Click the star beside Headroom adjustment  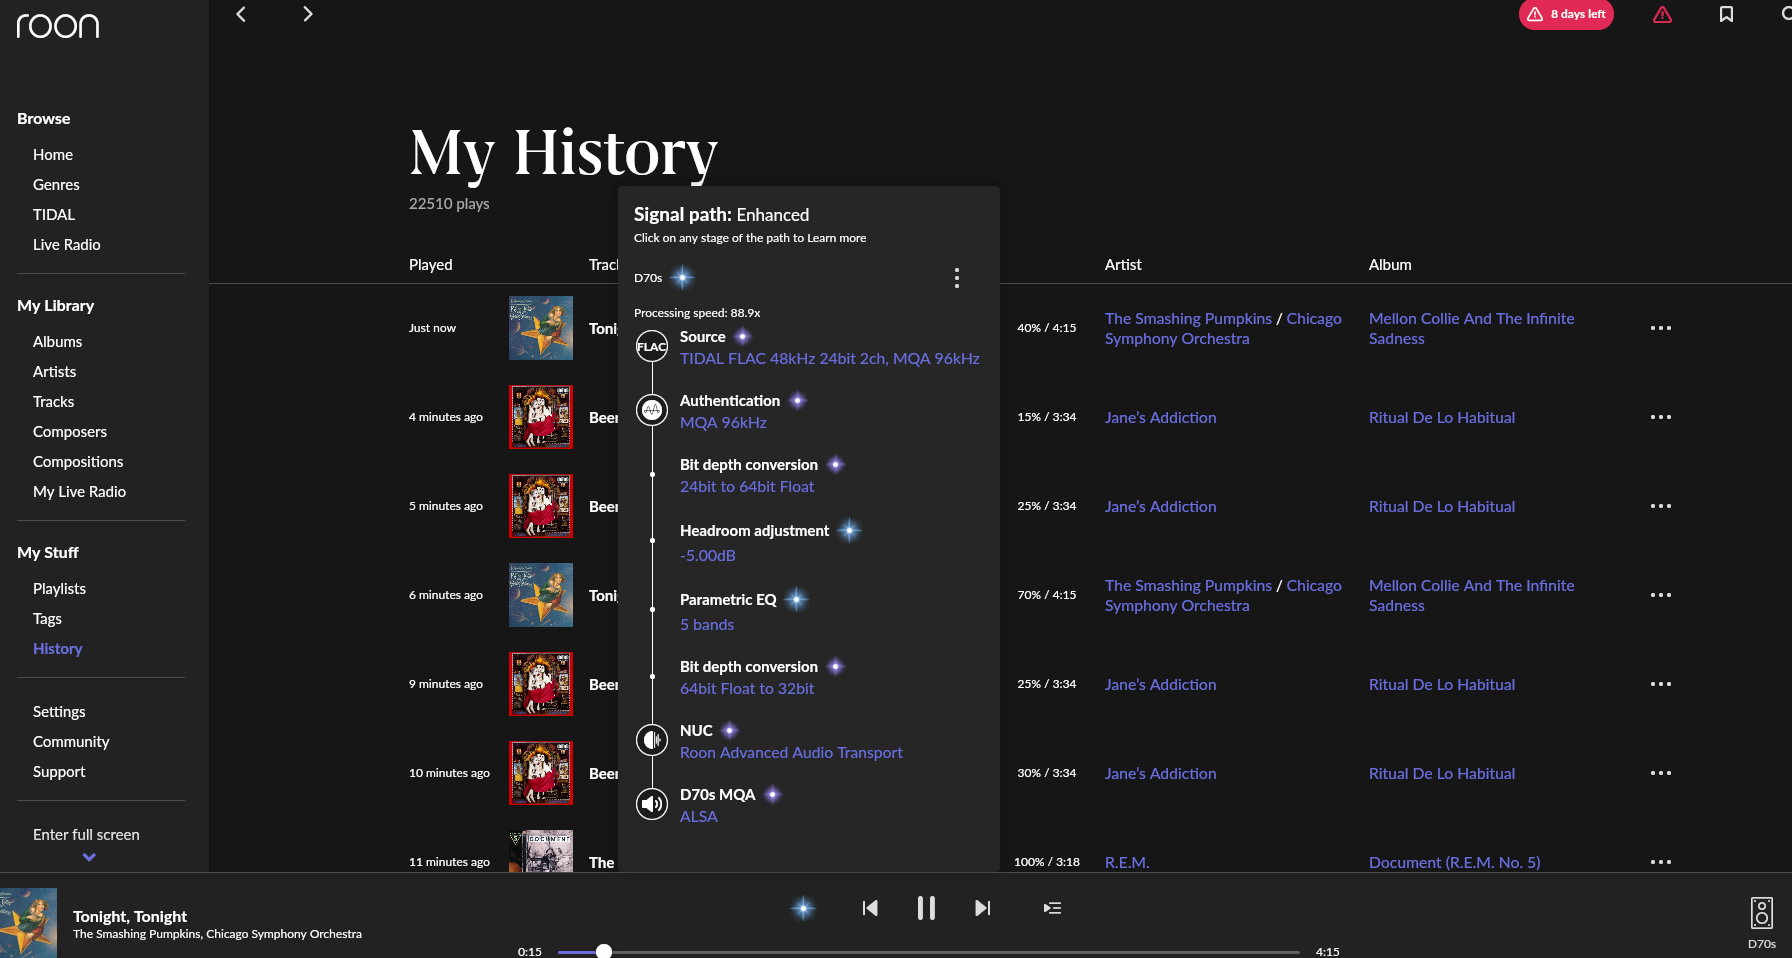pyautogui.click(x=849, y=530)
